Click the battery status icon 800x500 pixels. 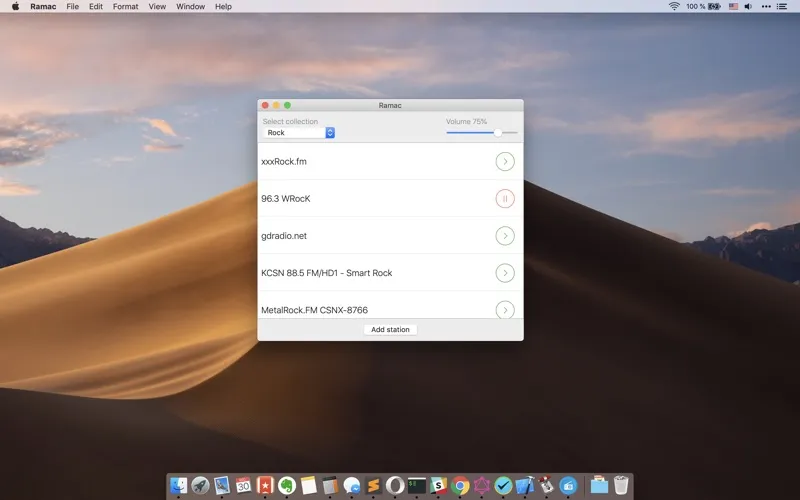tap(714, 7)
